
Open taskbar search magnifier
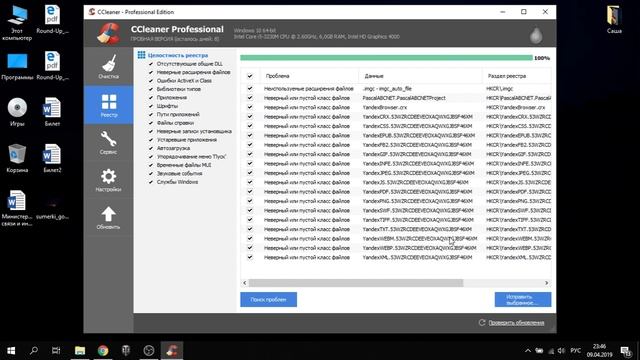pos(34,351)
